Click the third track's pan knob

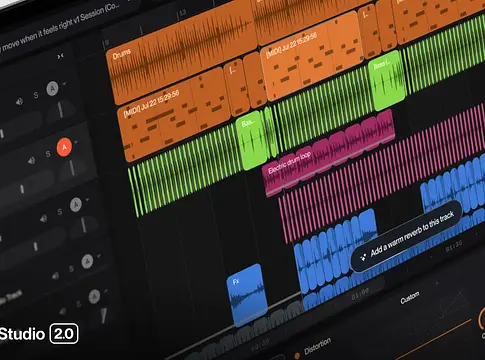(84, 225)
